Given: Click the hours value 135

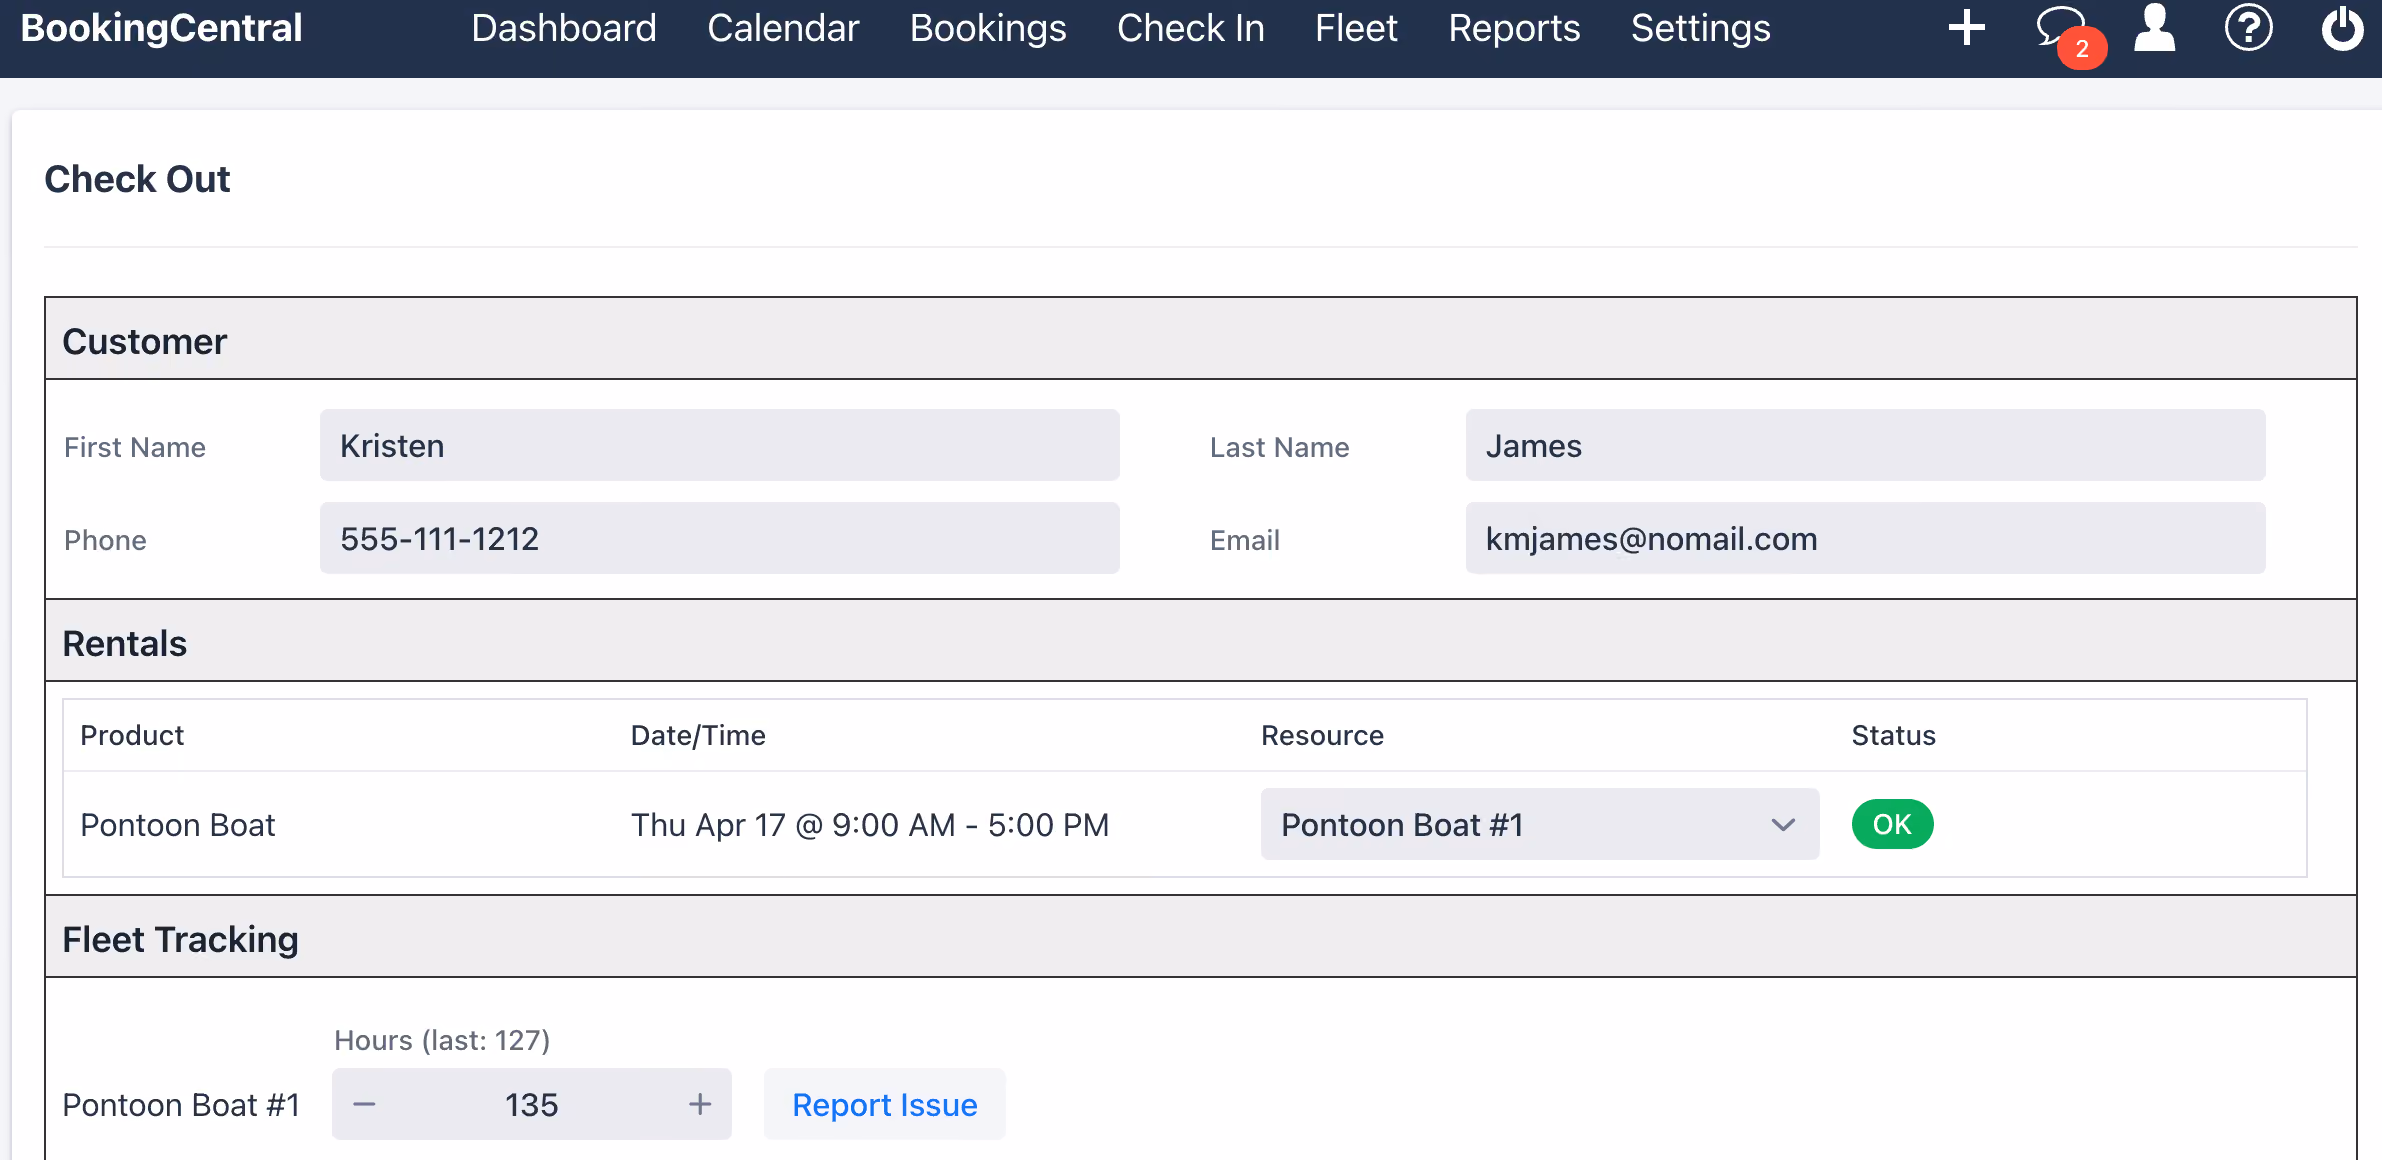Looking at the screenshot, I should [x=531, y=1104].
